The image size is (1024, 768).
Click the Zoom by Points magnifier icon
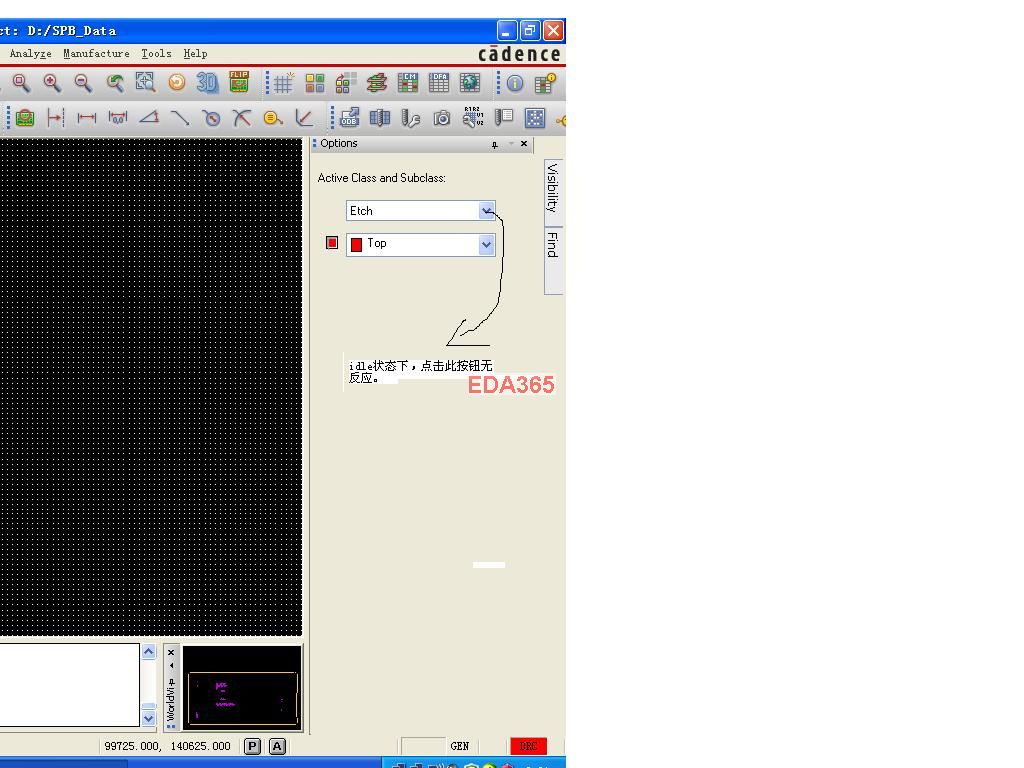pyautogui.click(x=22, y=82)
